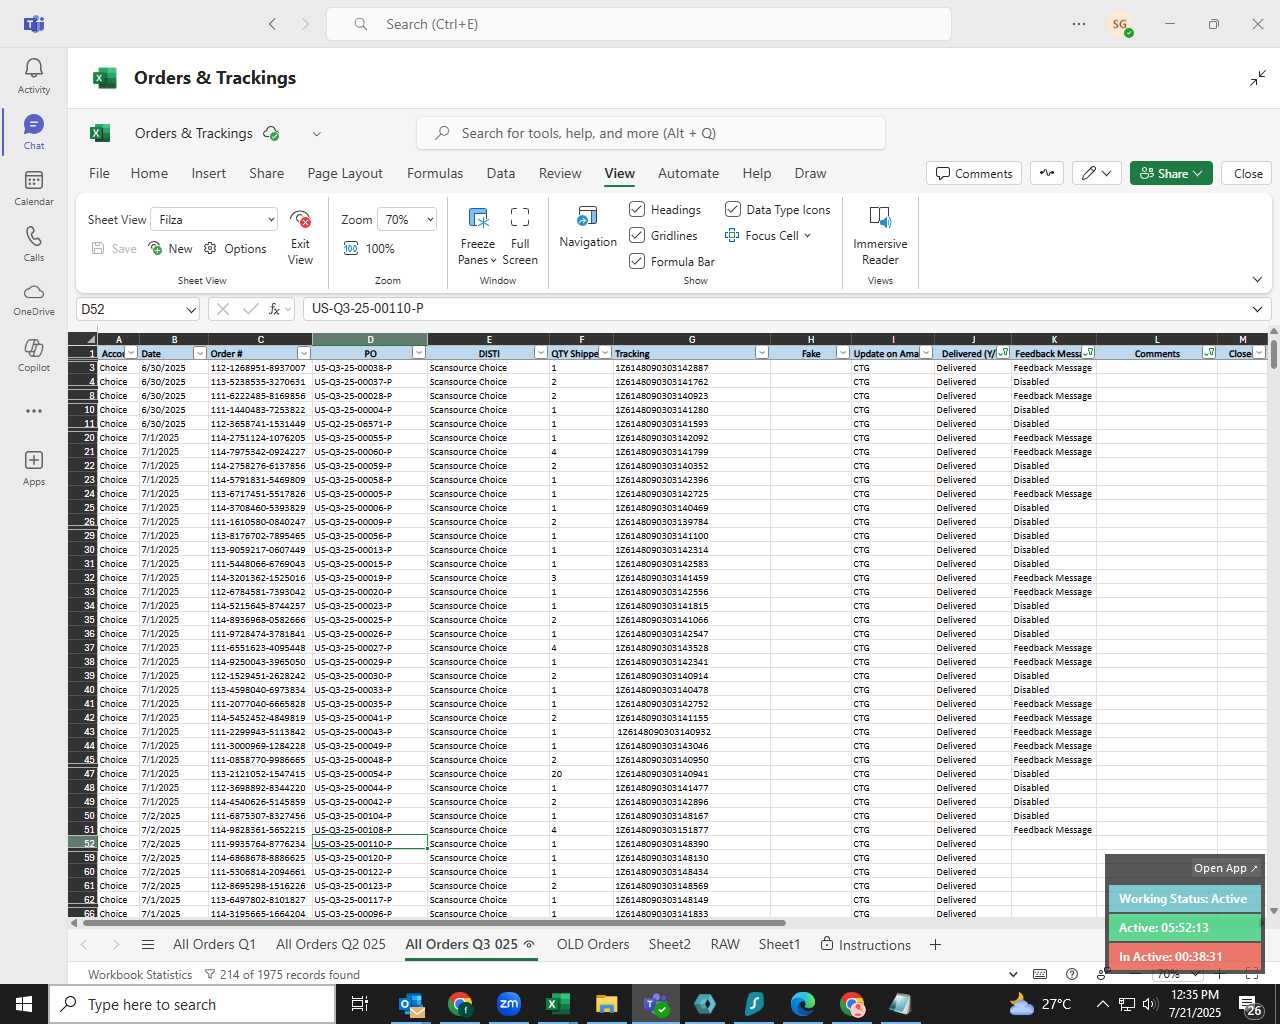This screenshot has width=1280, height=1024.
Task: Open Outlook from taskbar
Action: tap(411, 1004)
